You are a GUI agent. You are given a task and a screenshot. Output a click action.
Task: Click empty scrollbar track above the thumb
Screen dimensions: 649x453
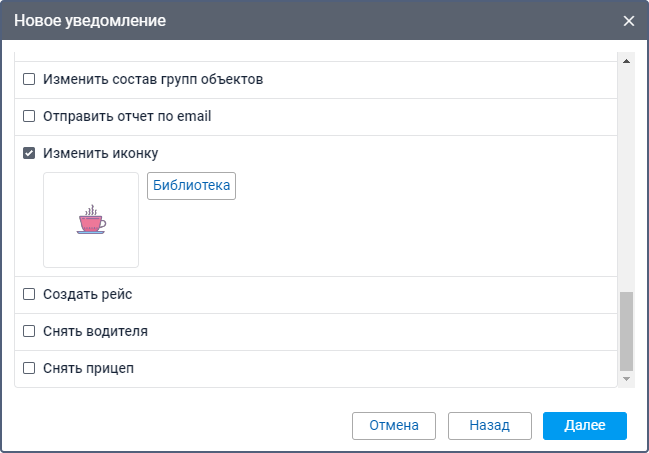(627, 180)
